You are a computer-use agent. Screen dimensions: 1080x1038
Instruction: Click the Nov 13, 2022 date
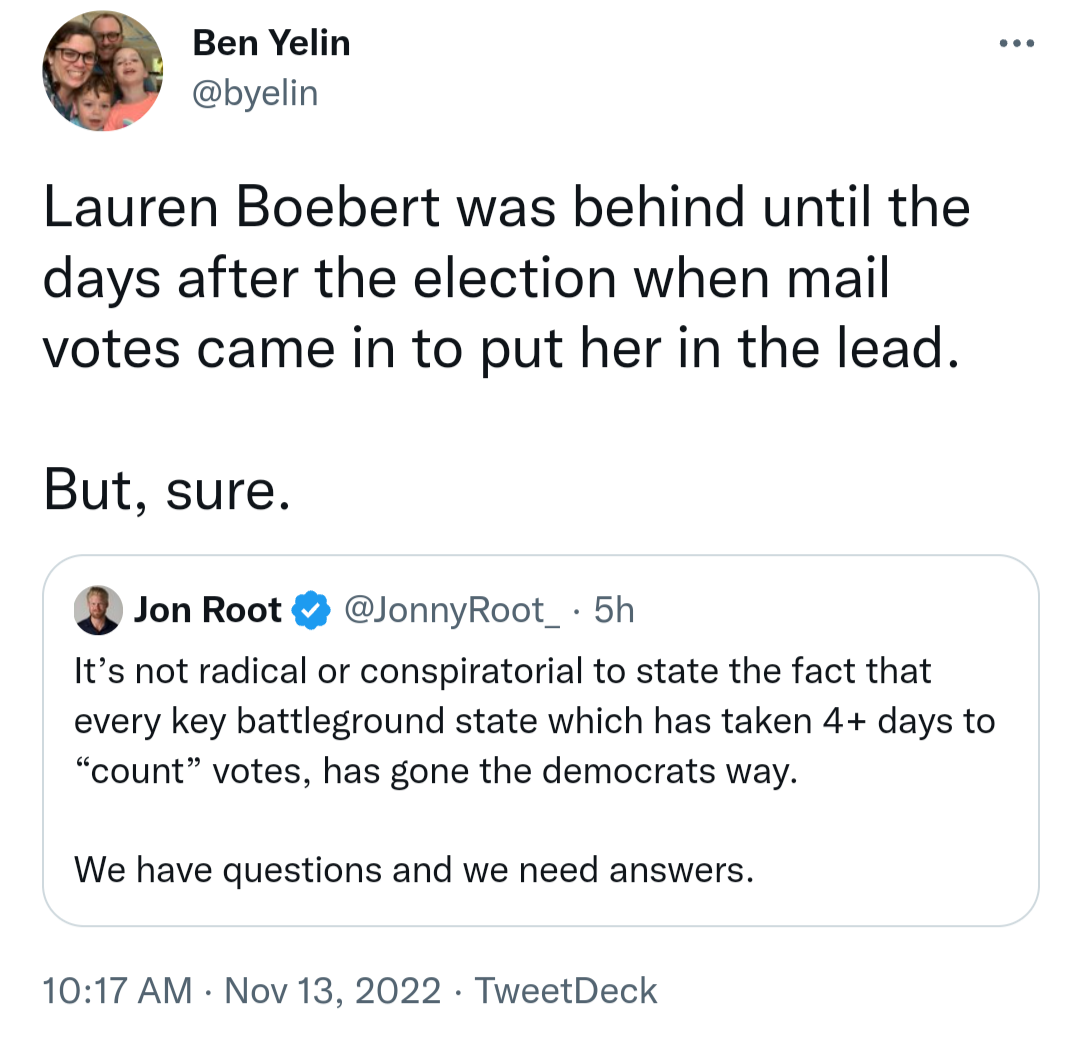(x=333, y=990)
